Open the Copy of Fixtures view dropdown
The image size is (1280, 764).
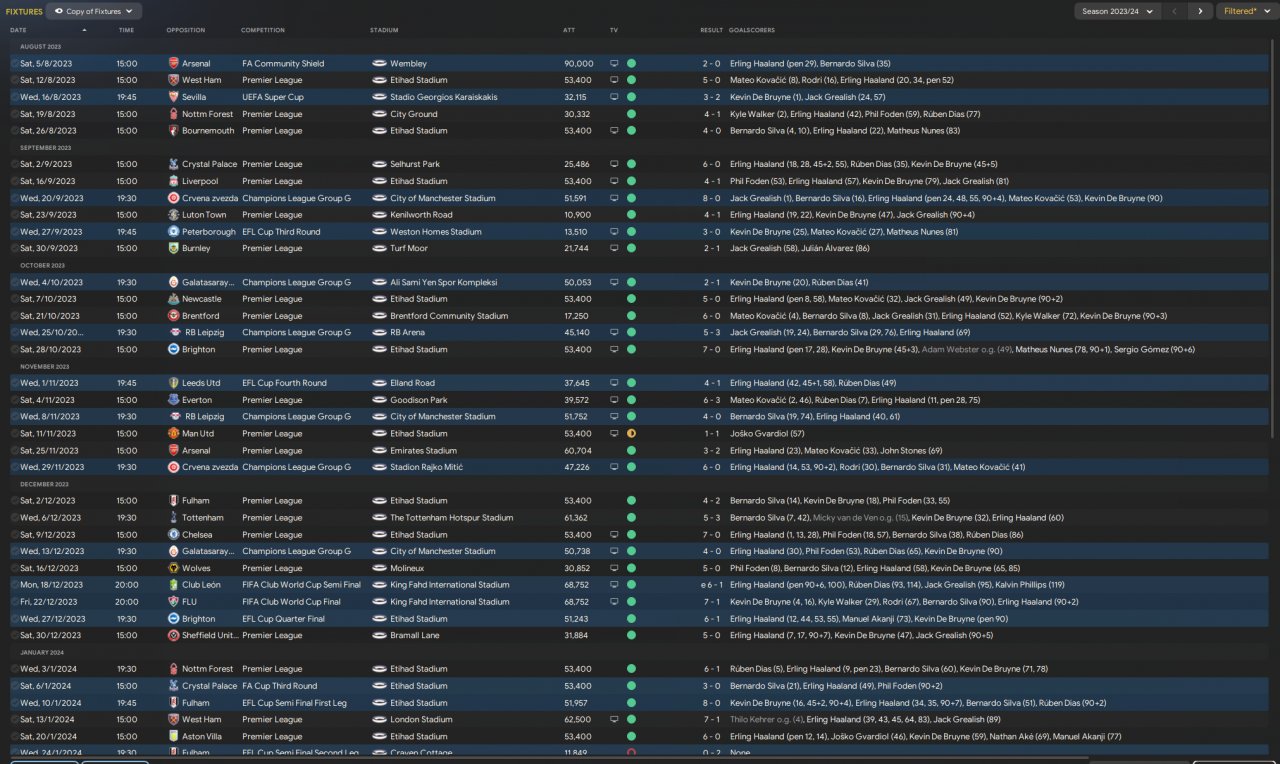point(94,11)
